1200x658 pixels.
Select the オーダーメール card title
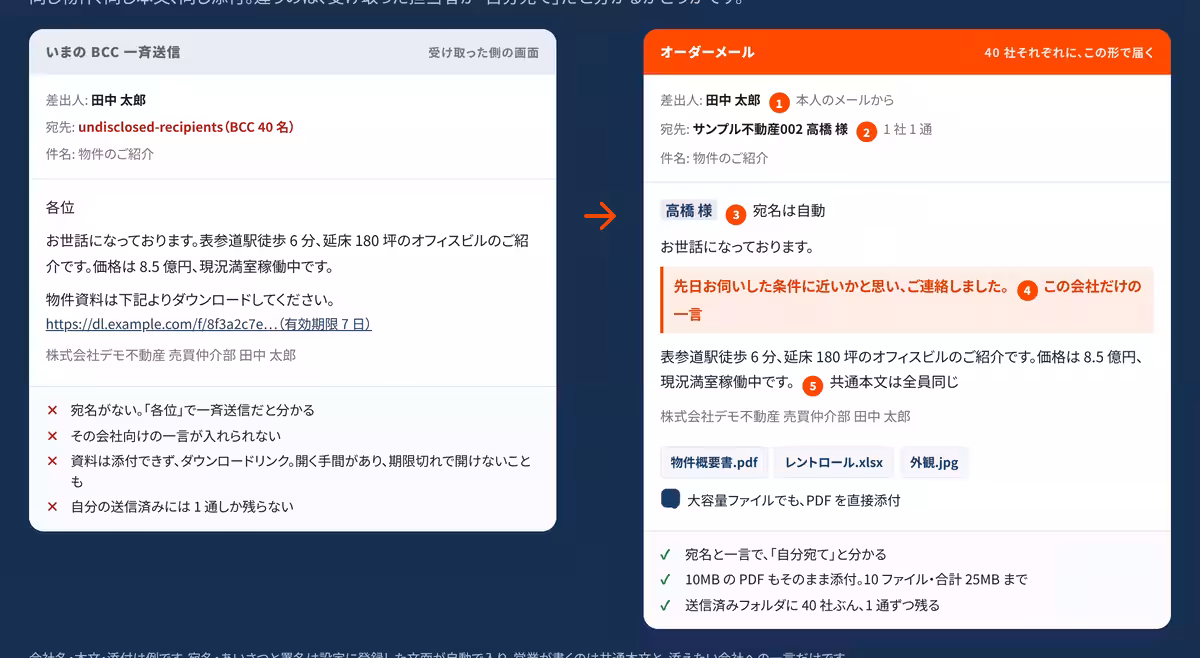tap(708, 52)
